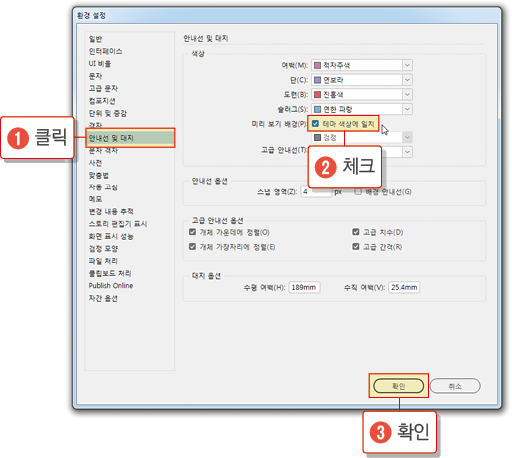Select the 안내선 및 대지 category
This screenshot has height=458, width=512.
[x=130, y=138]
